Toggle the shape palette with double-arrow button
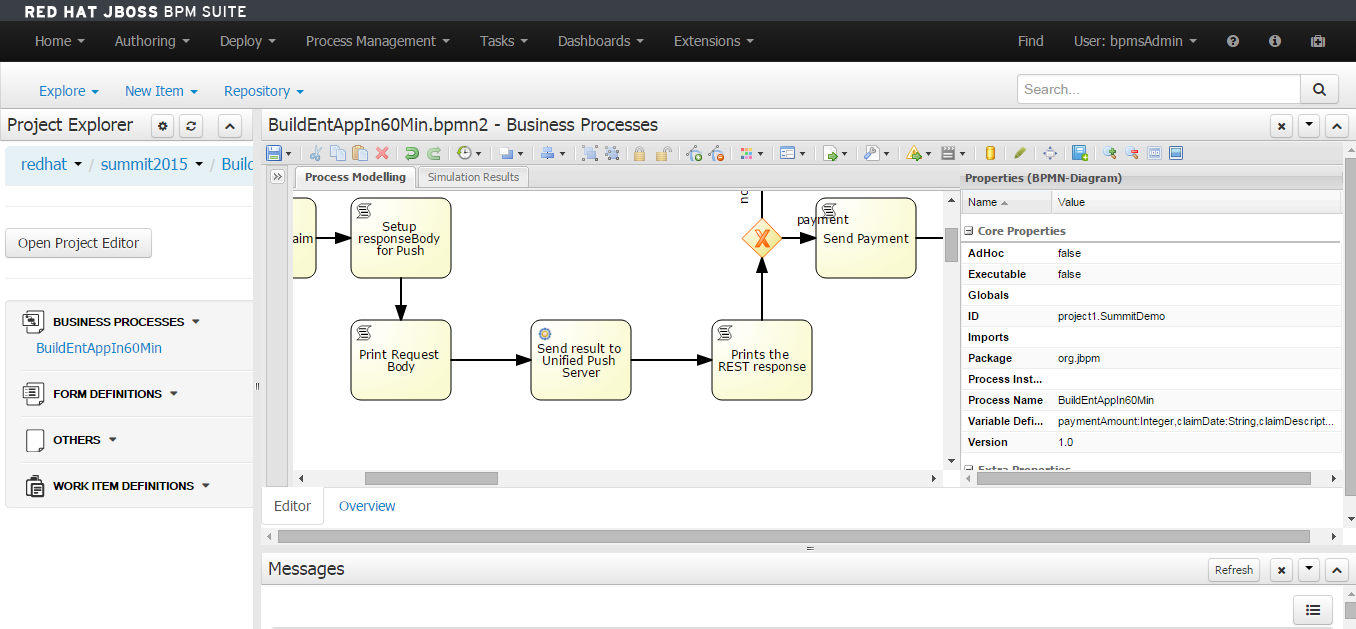Image resolution: width=1356 pixels, height=629 pixels. coord(277,176)
